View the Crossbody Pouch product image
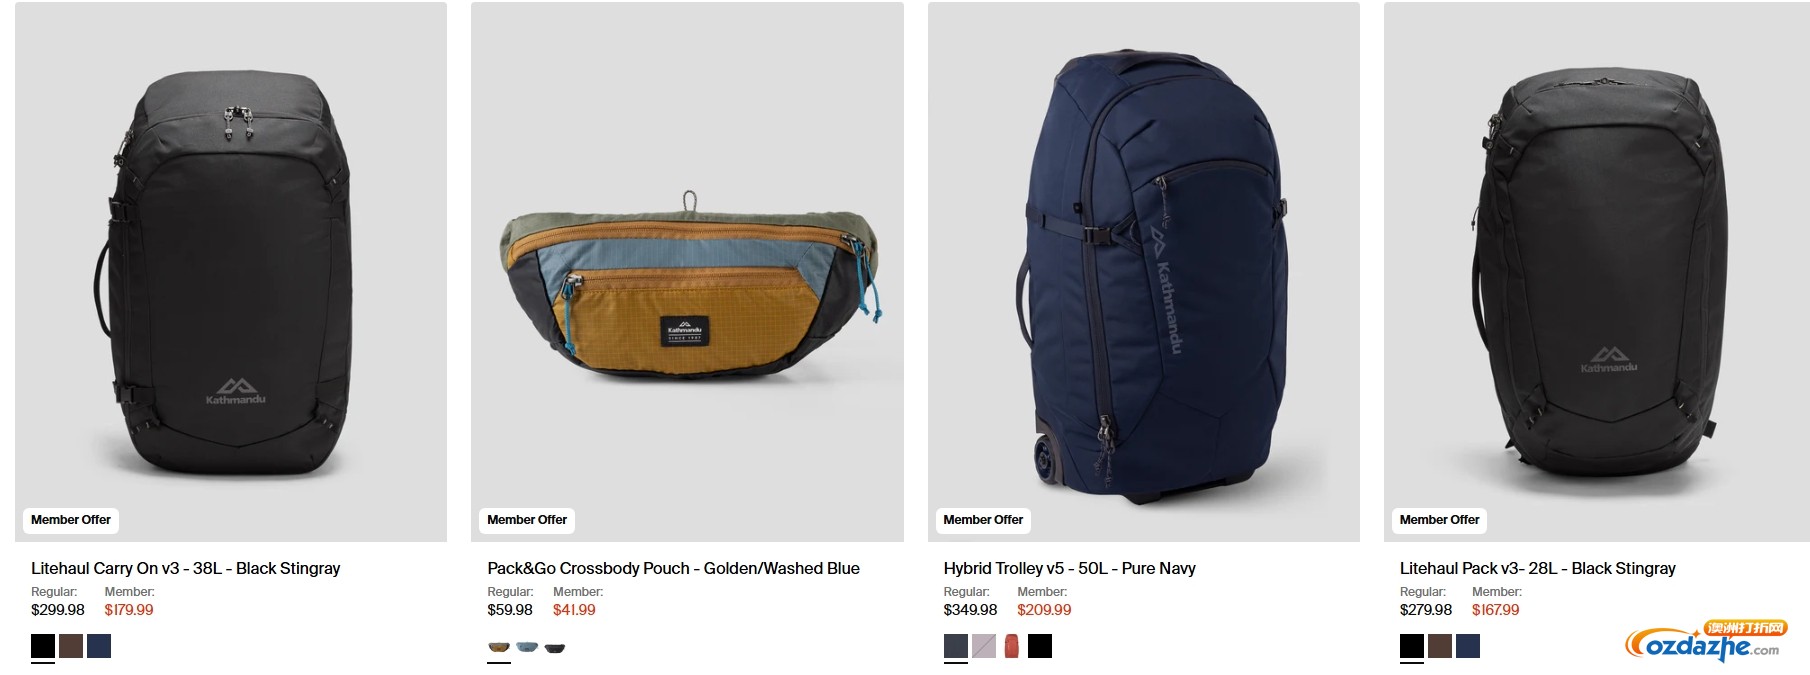Image resolution: width=1810 pixels, height=675 pixels. (687, 272)
